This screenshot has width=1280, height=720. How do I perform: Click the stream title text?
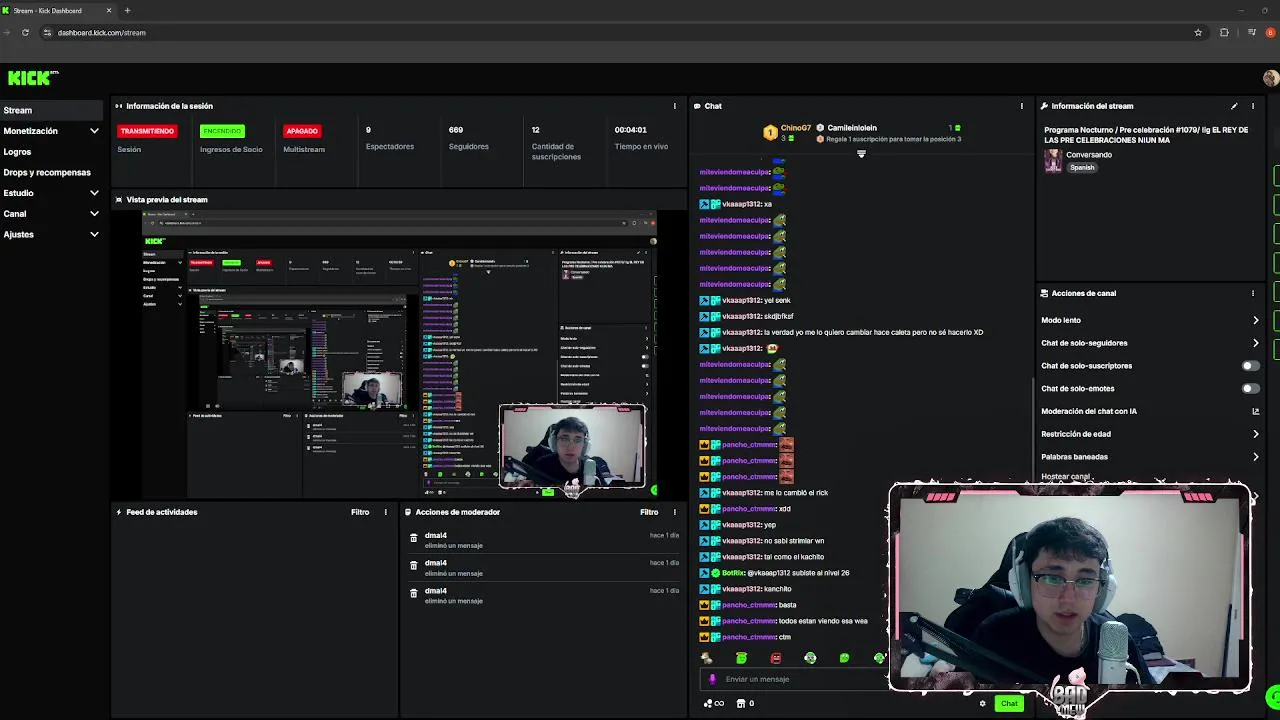point(1146,134)
